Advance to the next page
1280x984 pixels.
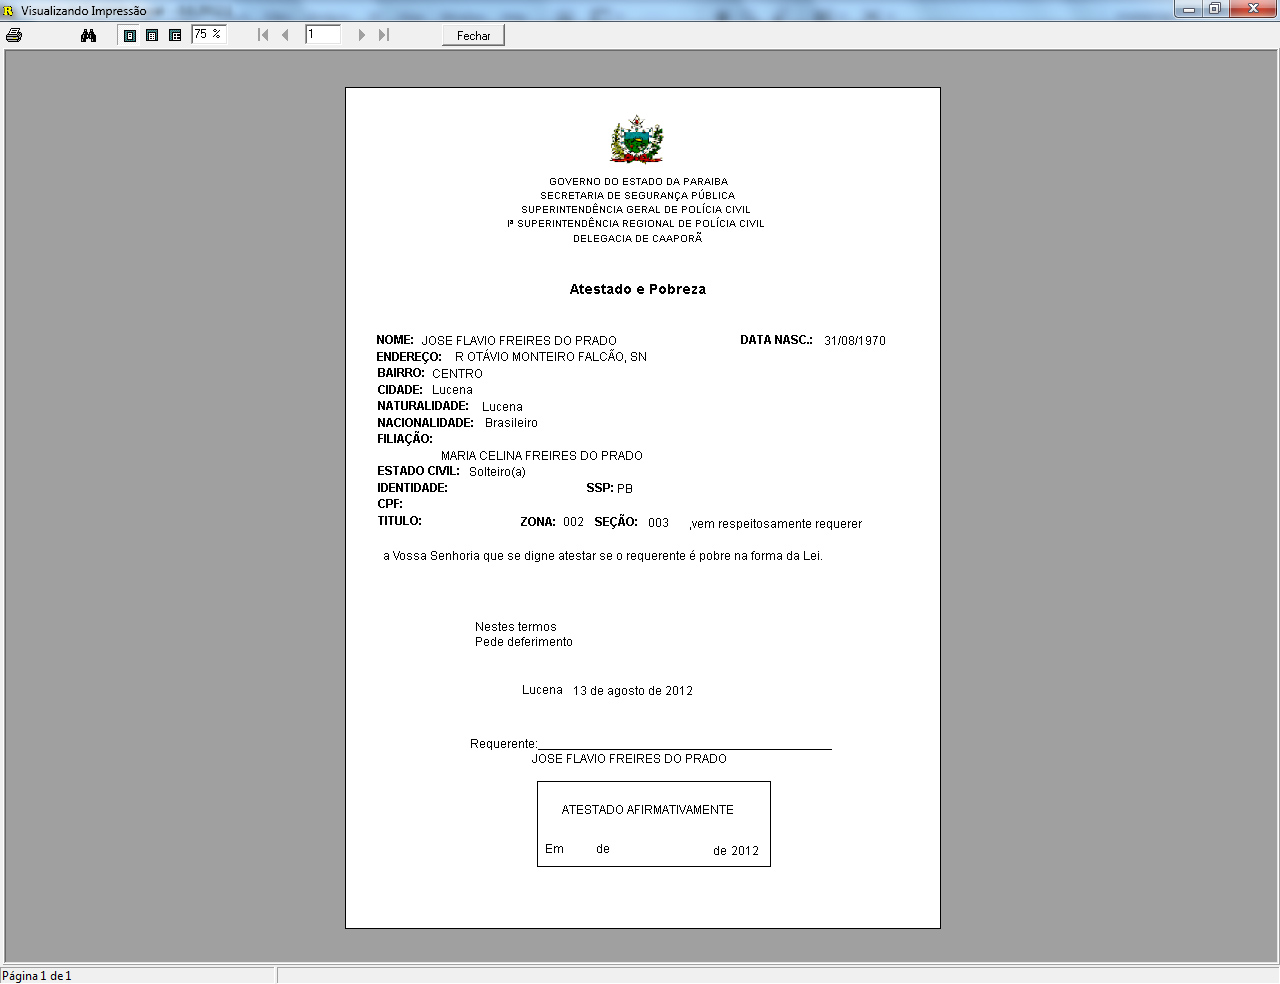361,35
